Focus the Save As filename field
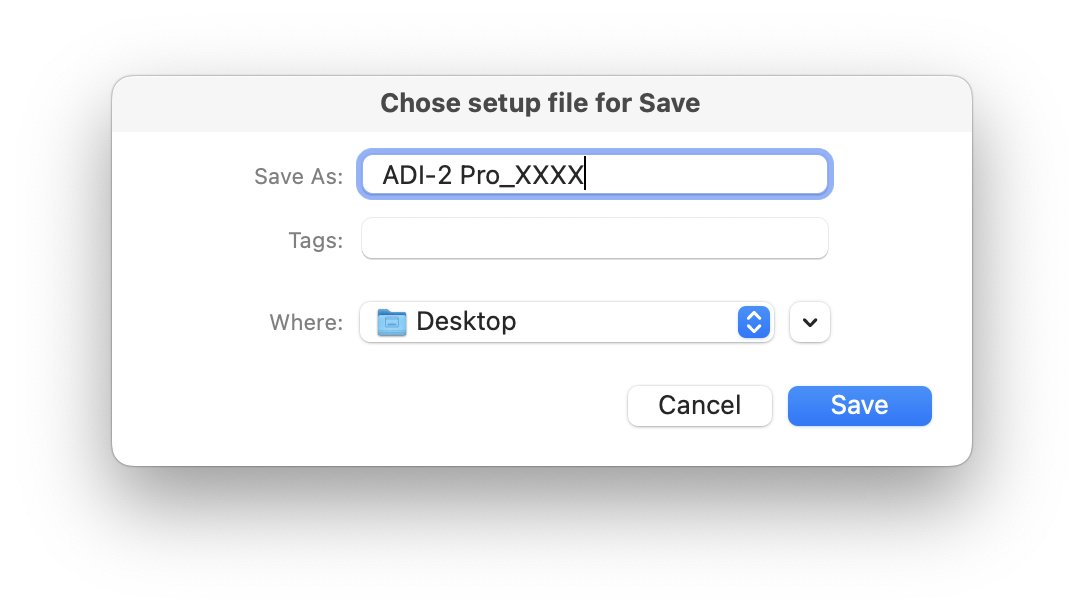 [x=595, y=174]
